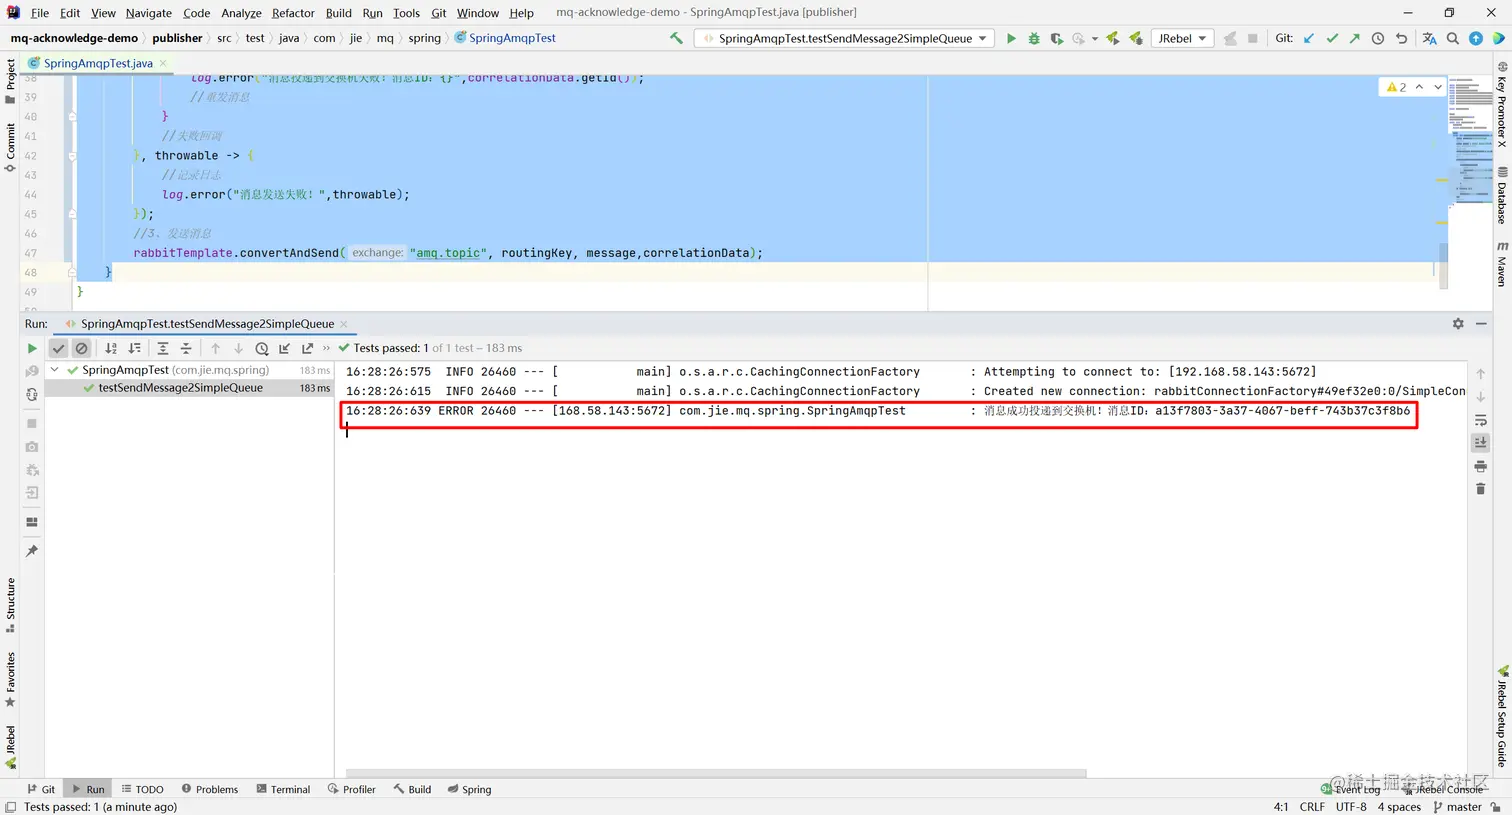Go to the next highlighted problem arrow
1512x815 pixels.
pos(1438,87)
